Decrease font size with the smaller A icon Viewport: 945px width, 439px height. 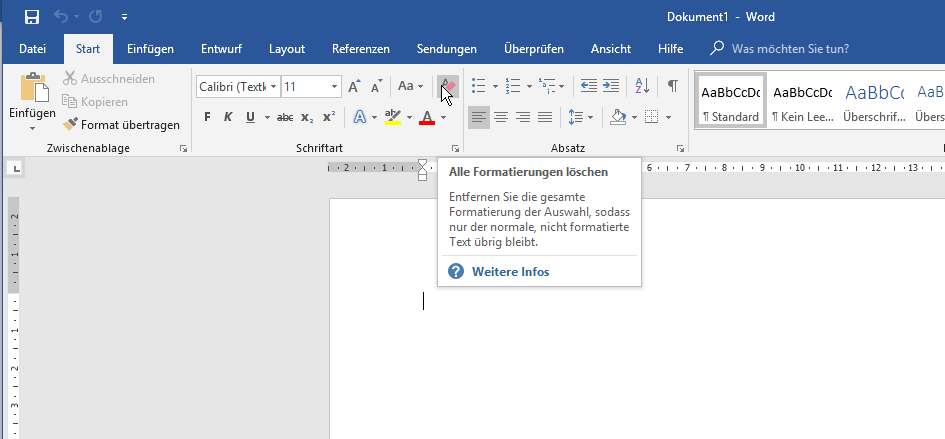(x=377, y=86)
